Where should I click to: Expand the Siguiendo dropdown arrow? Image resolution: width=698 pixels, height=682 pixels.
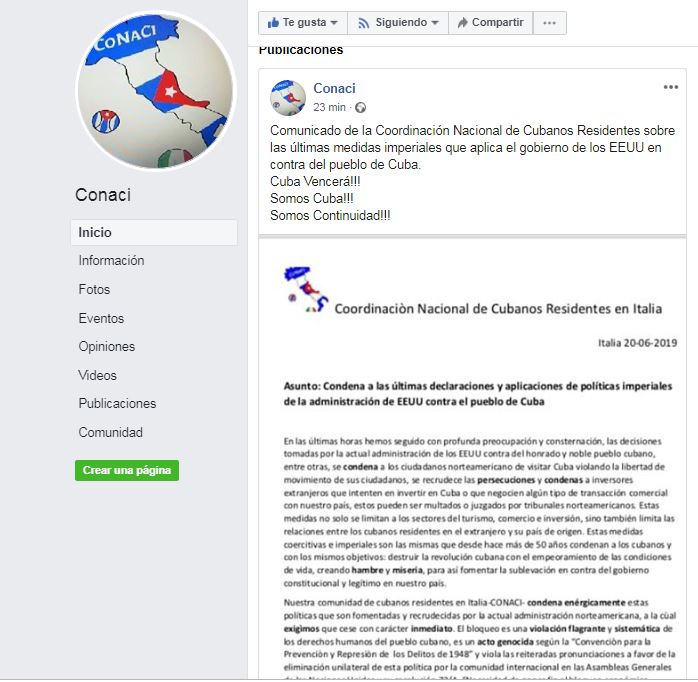[435, 23]
